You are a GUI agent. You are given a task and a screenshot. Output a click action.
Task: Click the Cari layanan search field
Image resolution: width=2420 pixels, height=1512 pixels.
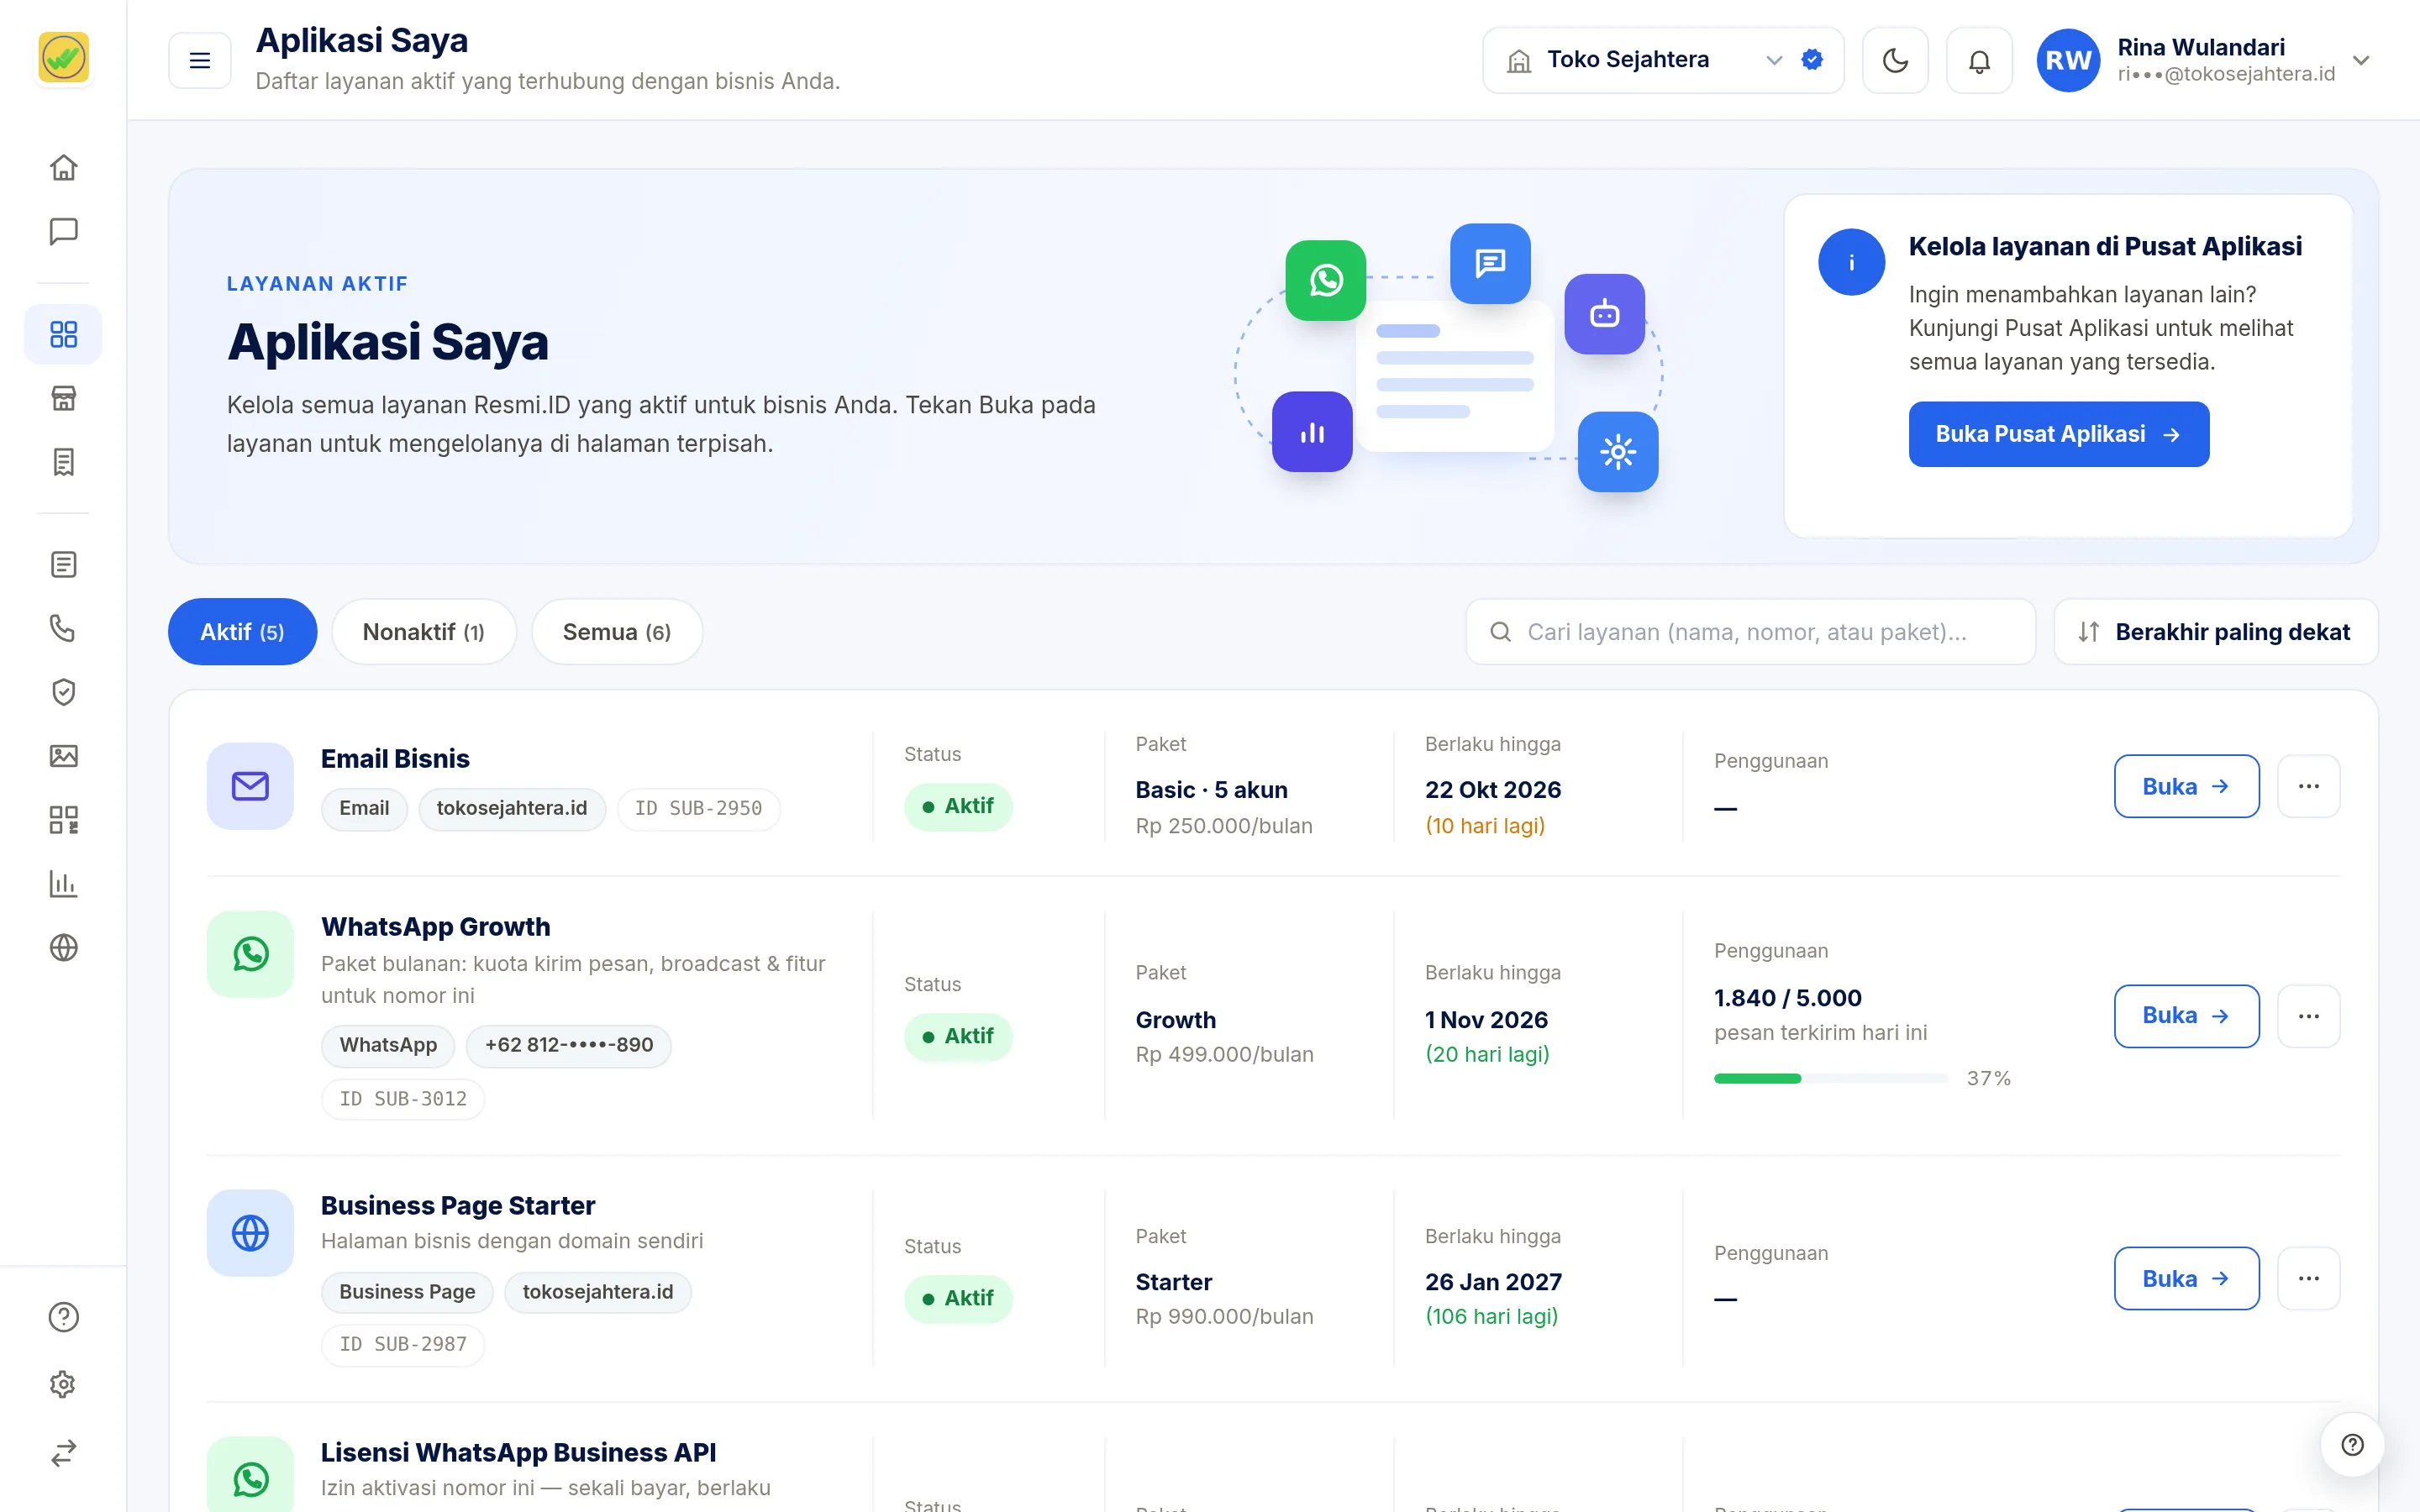[1750, 632]
